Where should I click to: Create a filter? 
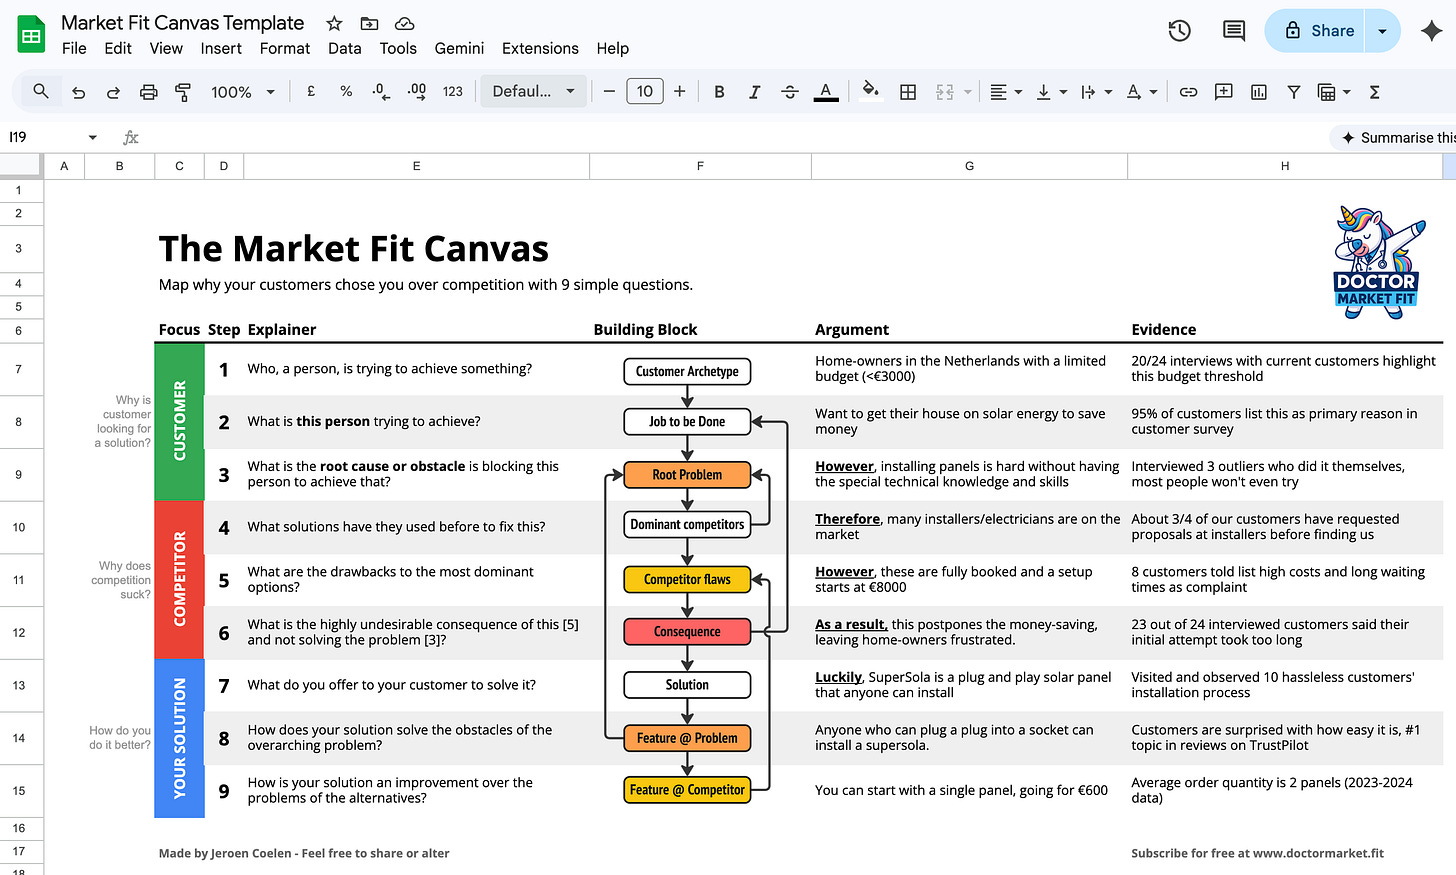coord(1294,92)
